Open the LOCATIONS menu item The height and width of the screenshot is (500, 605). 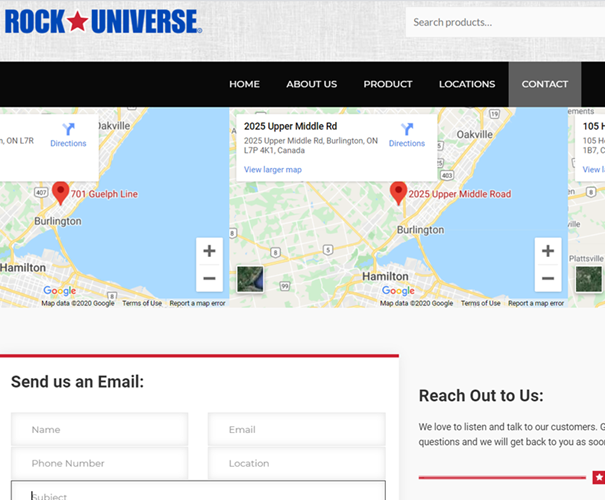467,84
